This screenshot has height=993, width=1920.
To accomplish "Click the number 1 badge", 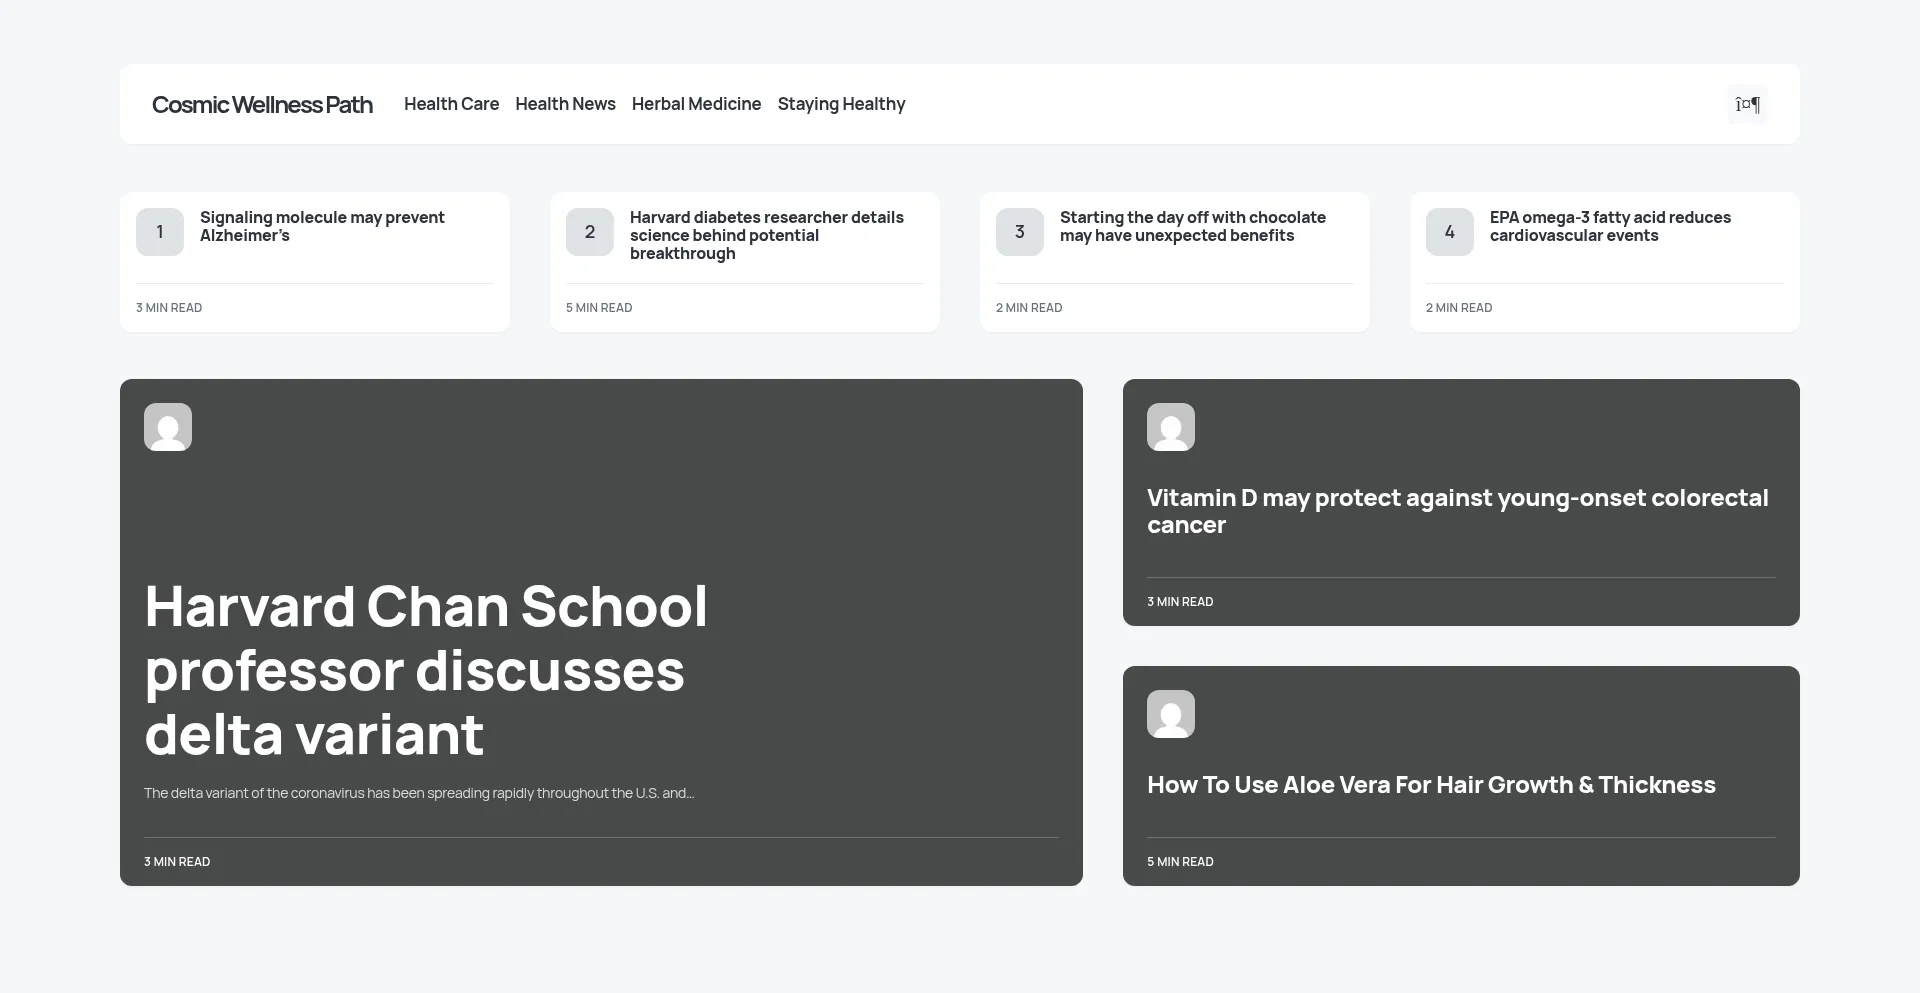I will [x=160, y=232].
